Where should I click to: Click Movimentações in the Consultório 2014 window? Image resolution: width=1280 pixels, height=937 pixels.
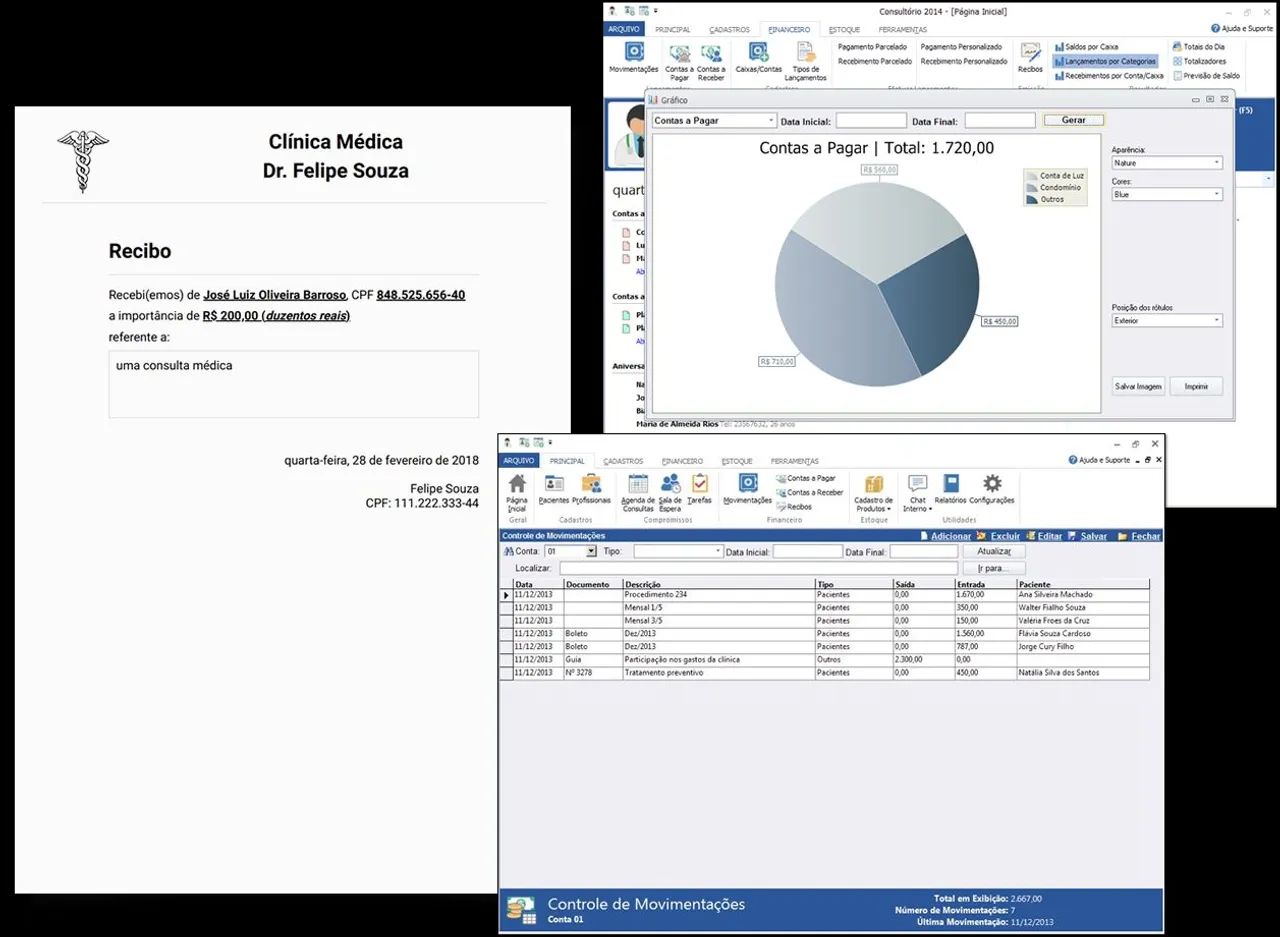[634, 57]
